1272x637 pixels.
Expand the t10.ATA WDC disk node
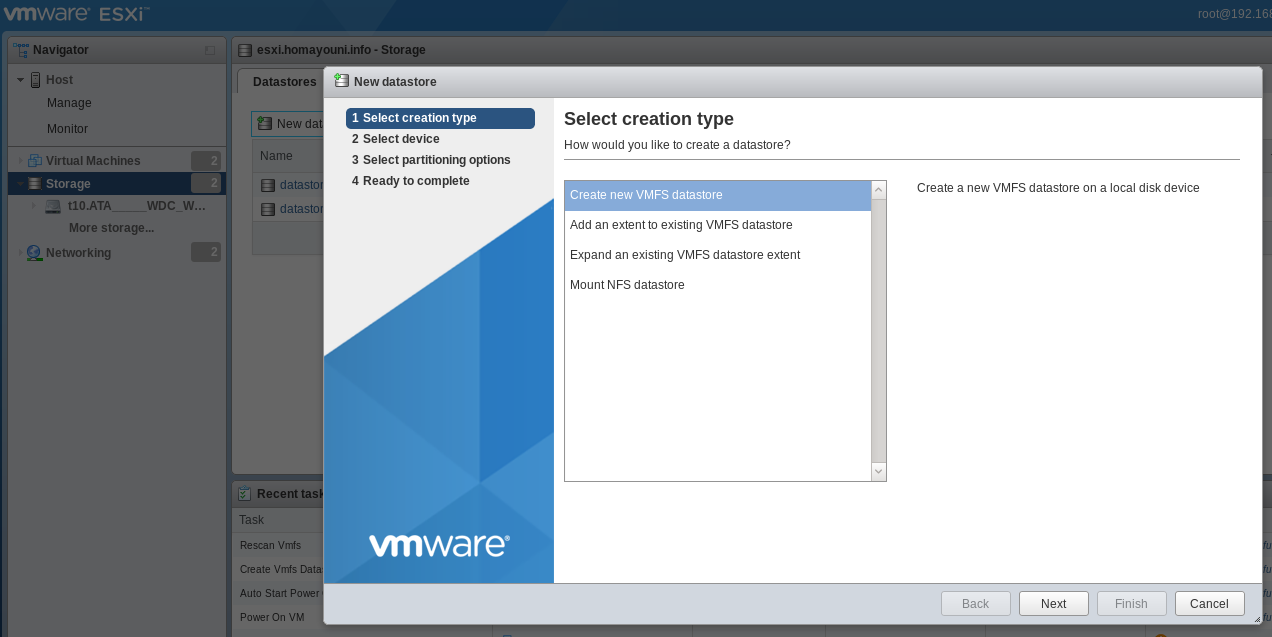coord(33,206)
